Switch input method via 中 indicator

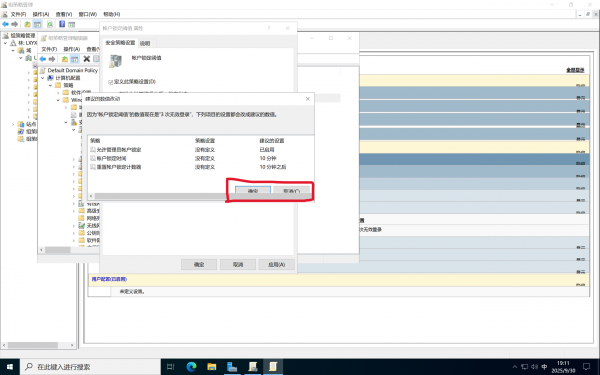point(544,367)
